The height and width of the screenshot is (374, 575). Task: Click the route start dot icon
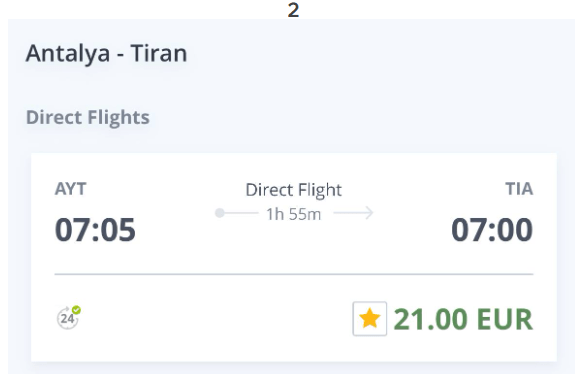220,213
